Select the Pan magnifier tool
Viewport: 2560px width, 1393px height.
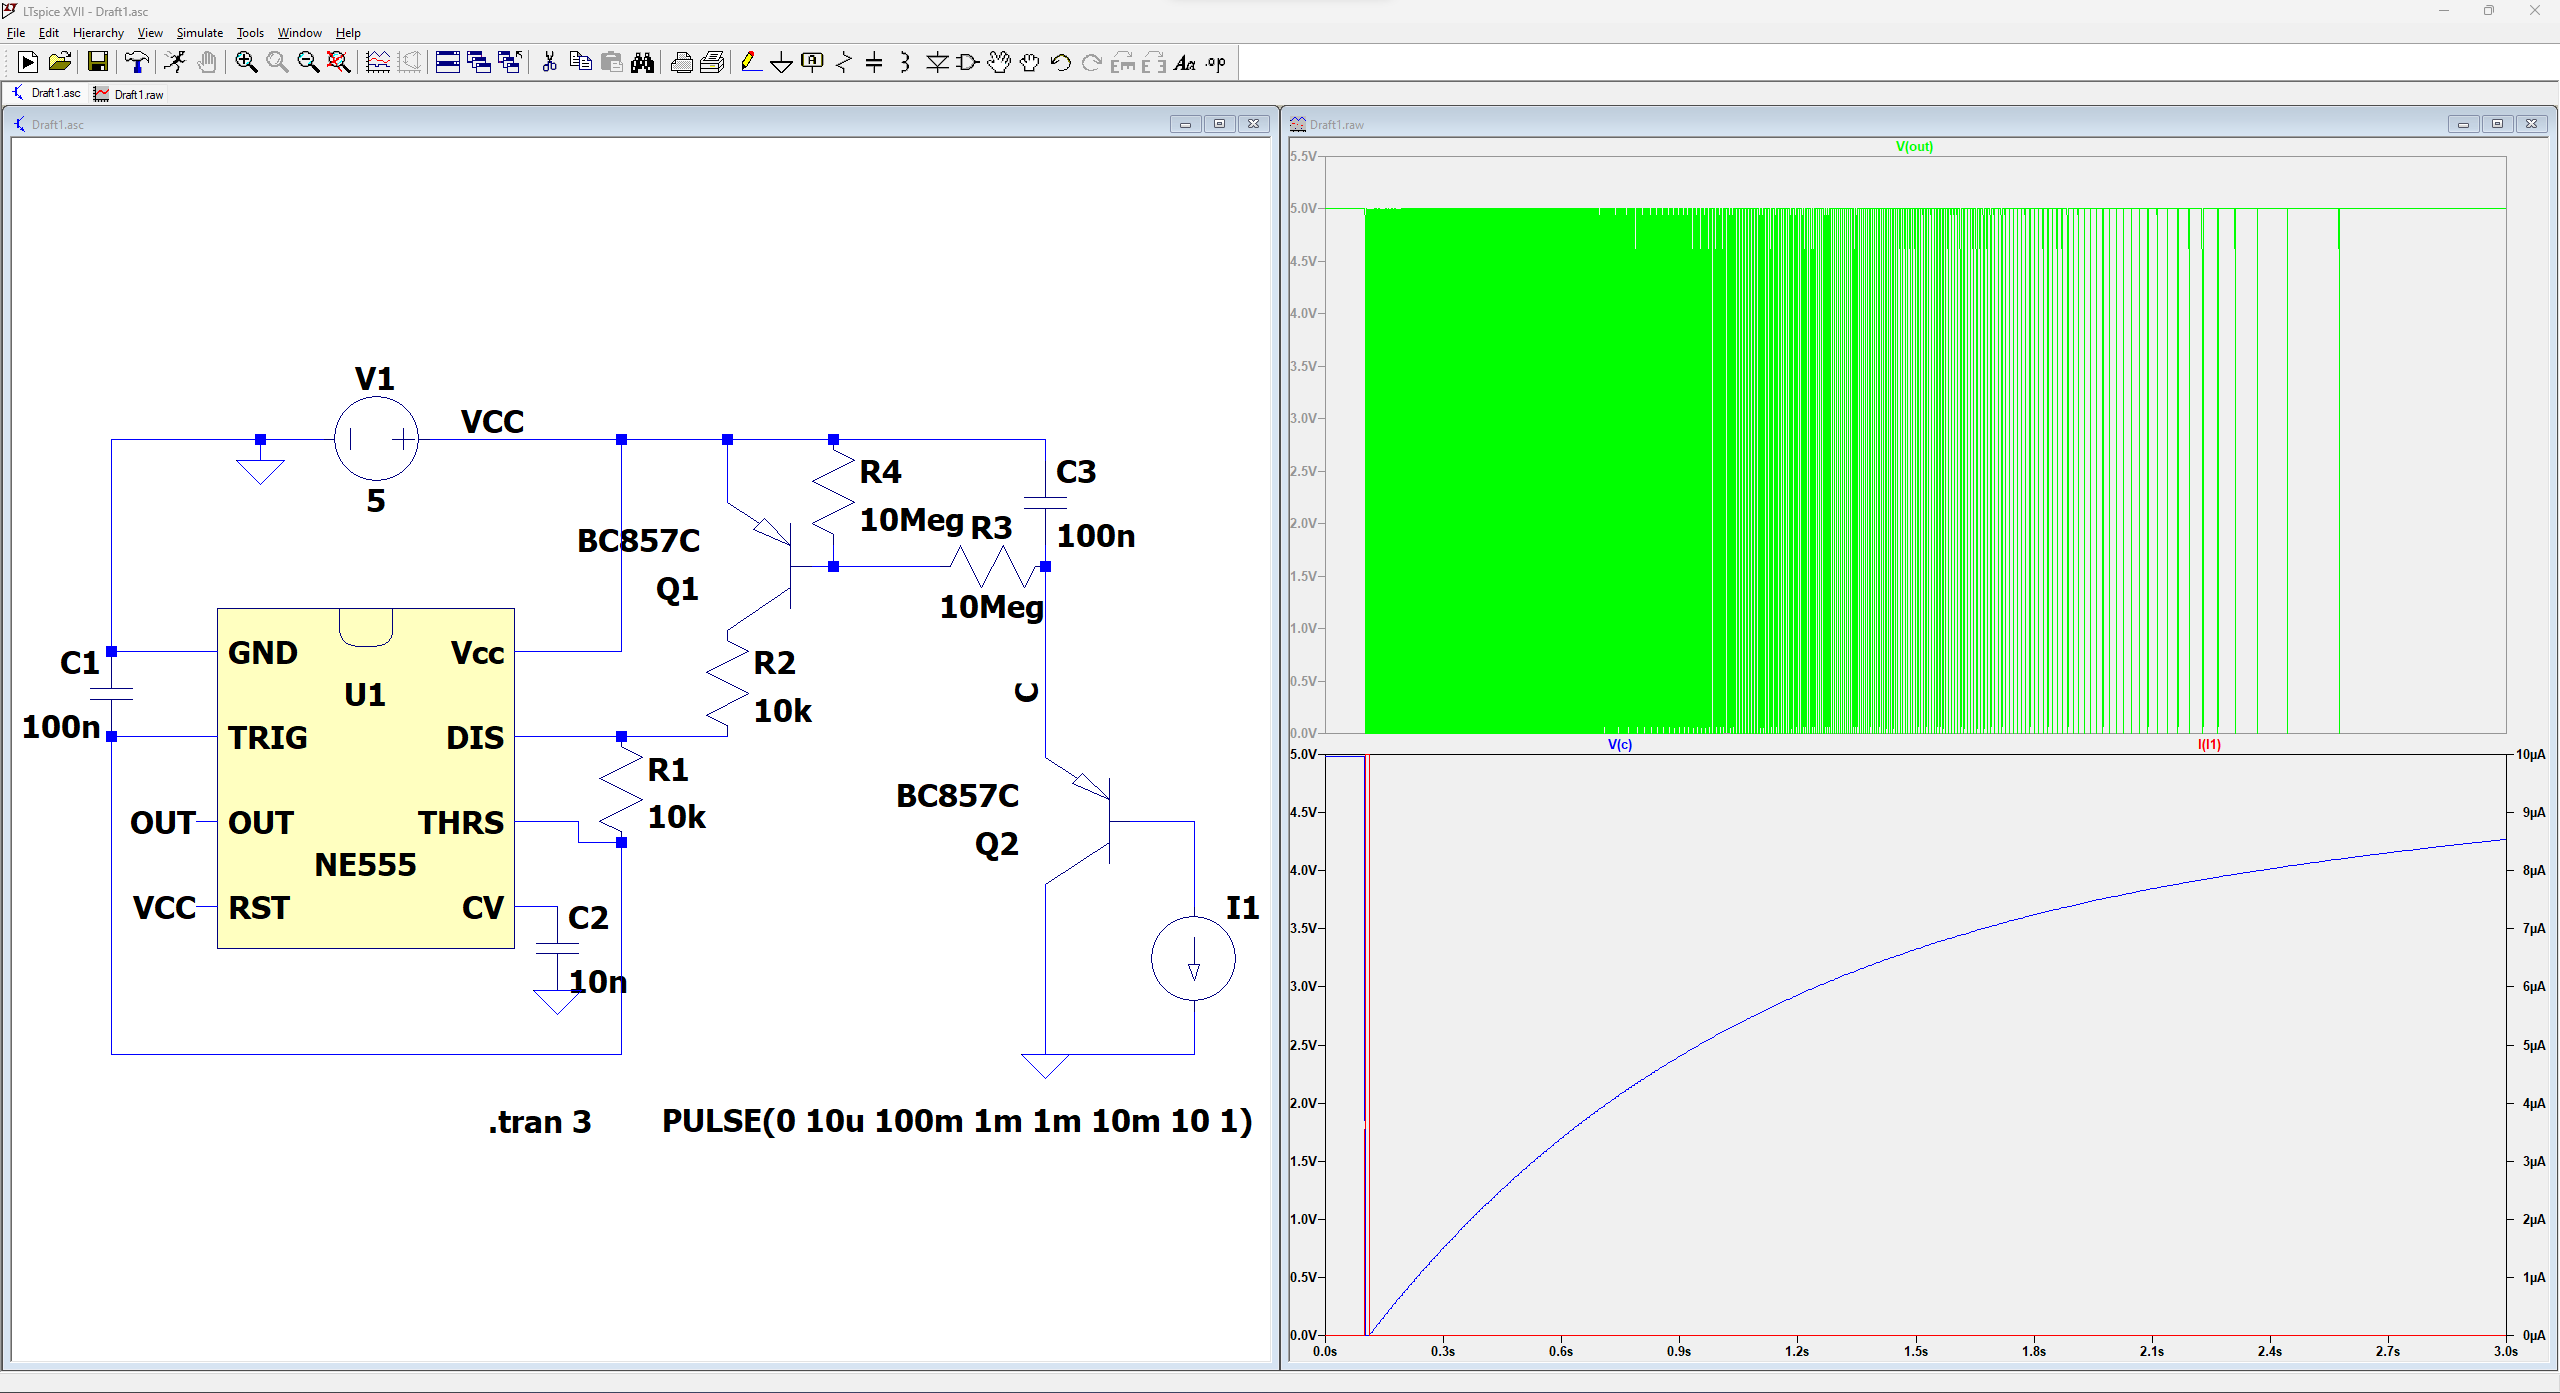277,62
